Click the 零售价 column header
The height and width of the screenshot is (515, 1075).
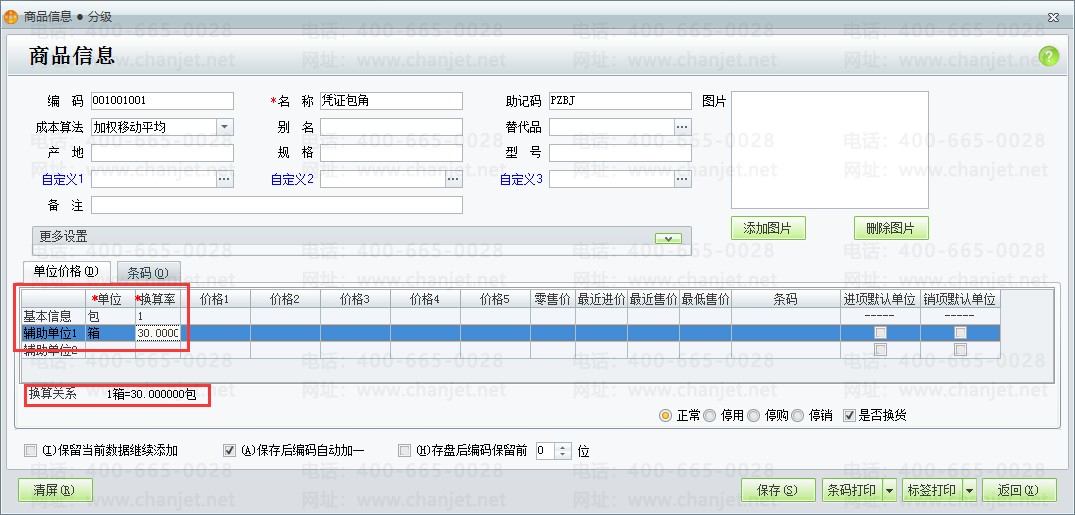coord(553,299)
